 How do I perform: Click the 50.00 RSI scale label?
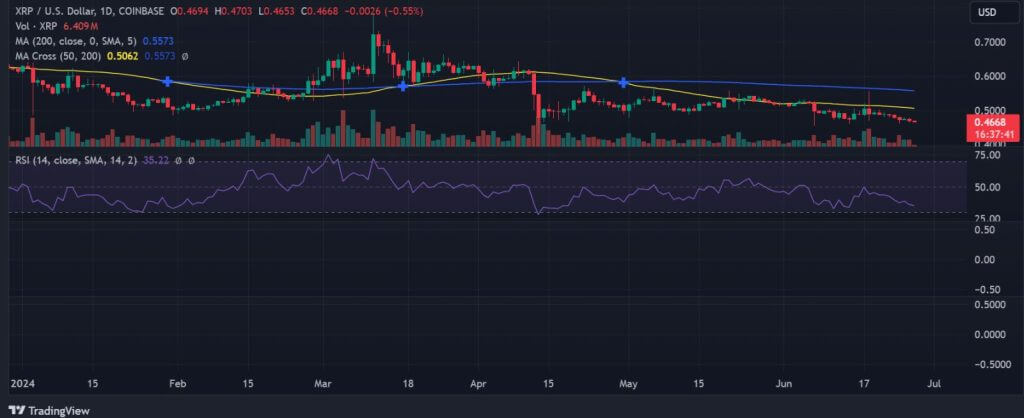pyautogui.click(x=987, y=187)
